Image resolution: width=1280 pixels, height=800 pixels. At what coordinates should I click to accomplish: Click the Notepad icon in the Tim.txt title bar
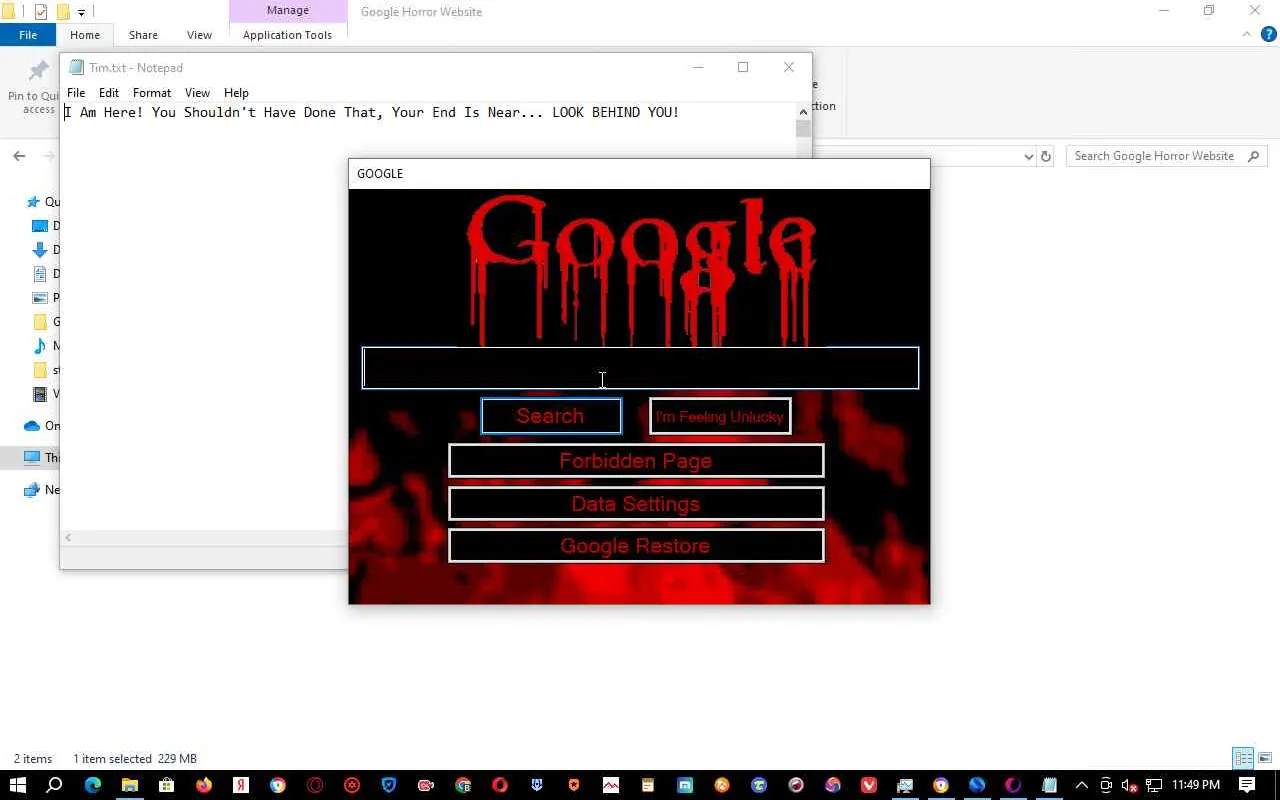click(76, 68)
